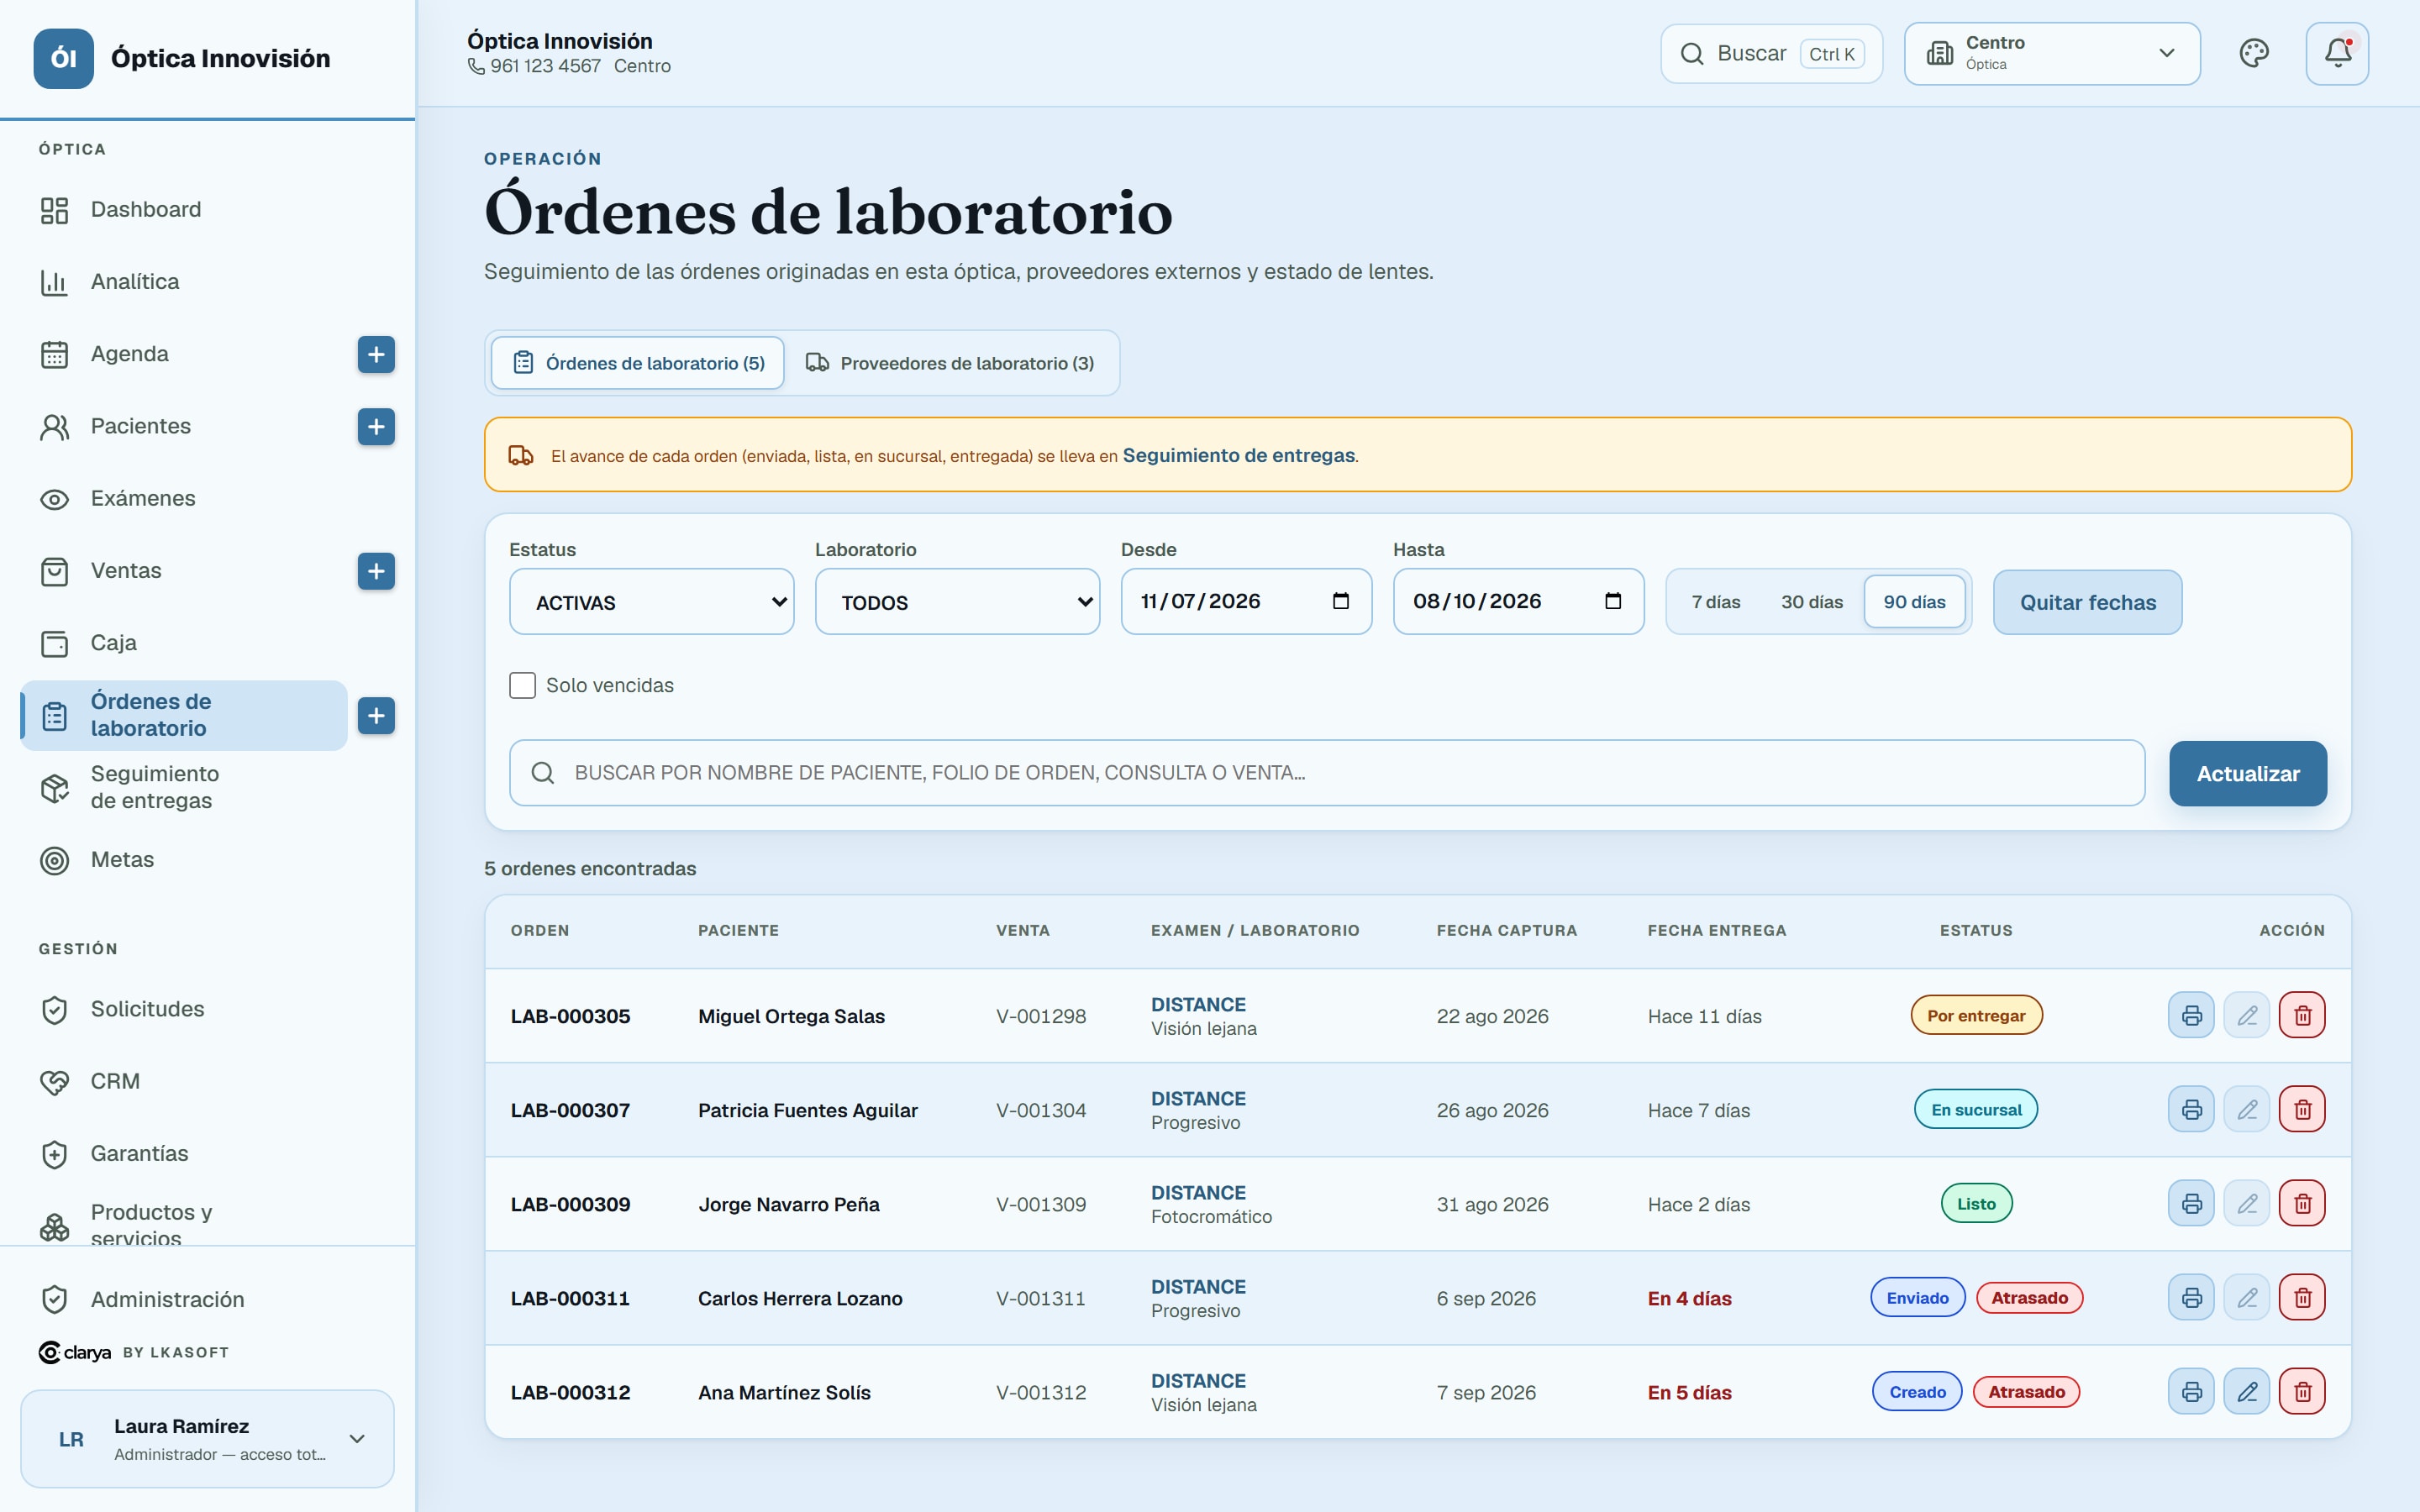
Task: Open the Estatus dropdown showing ACTIVAS
Action: pos(652,602)
